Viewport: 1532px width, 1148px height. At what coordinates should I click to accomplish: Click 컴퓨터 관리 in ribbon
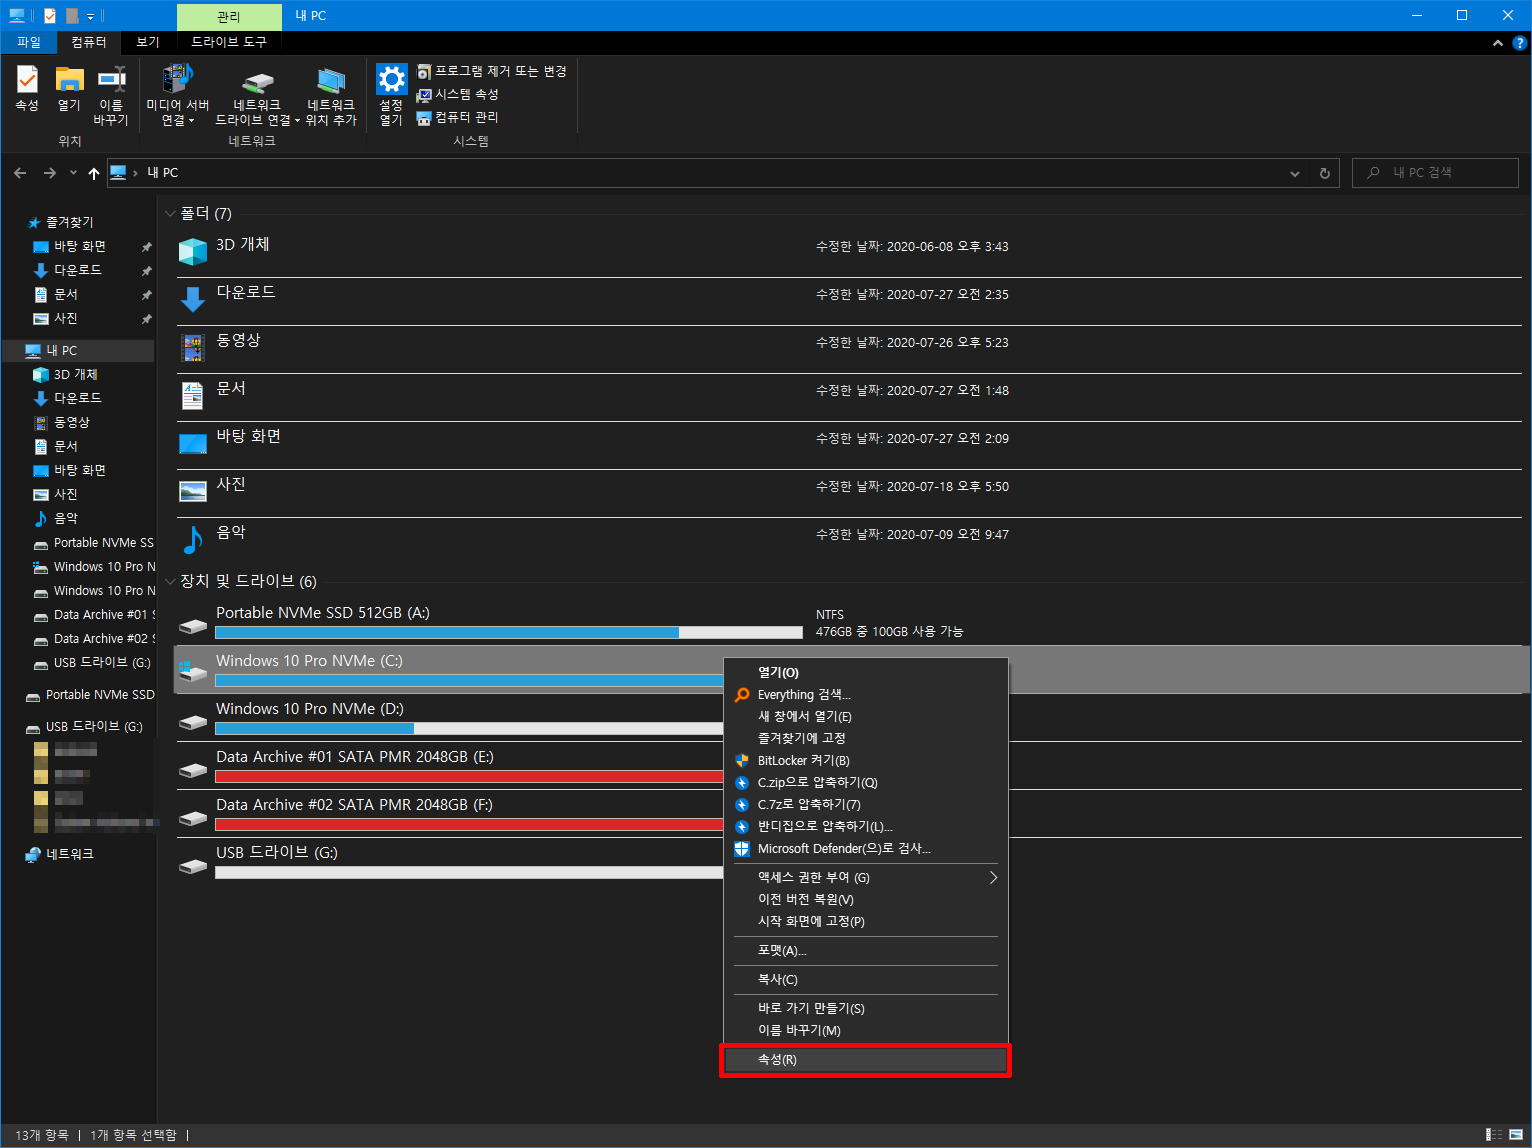(x=458, y=117)
